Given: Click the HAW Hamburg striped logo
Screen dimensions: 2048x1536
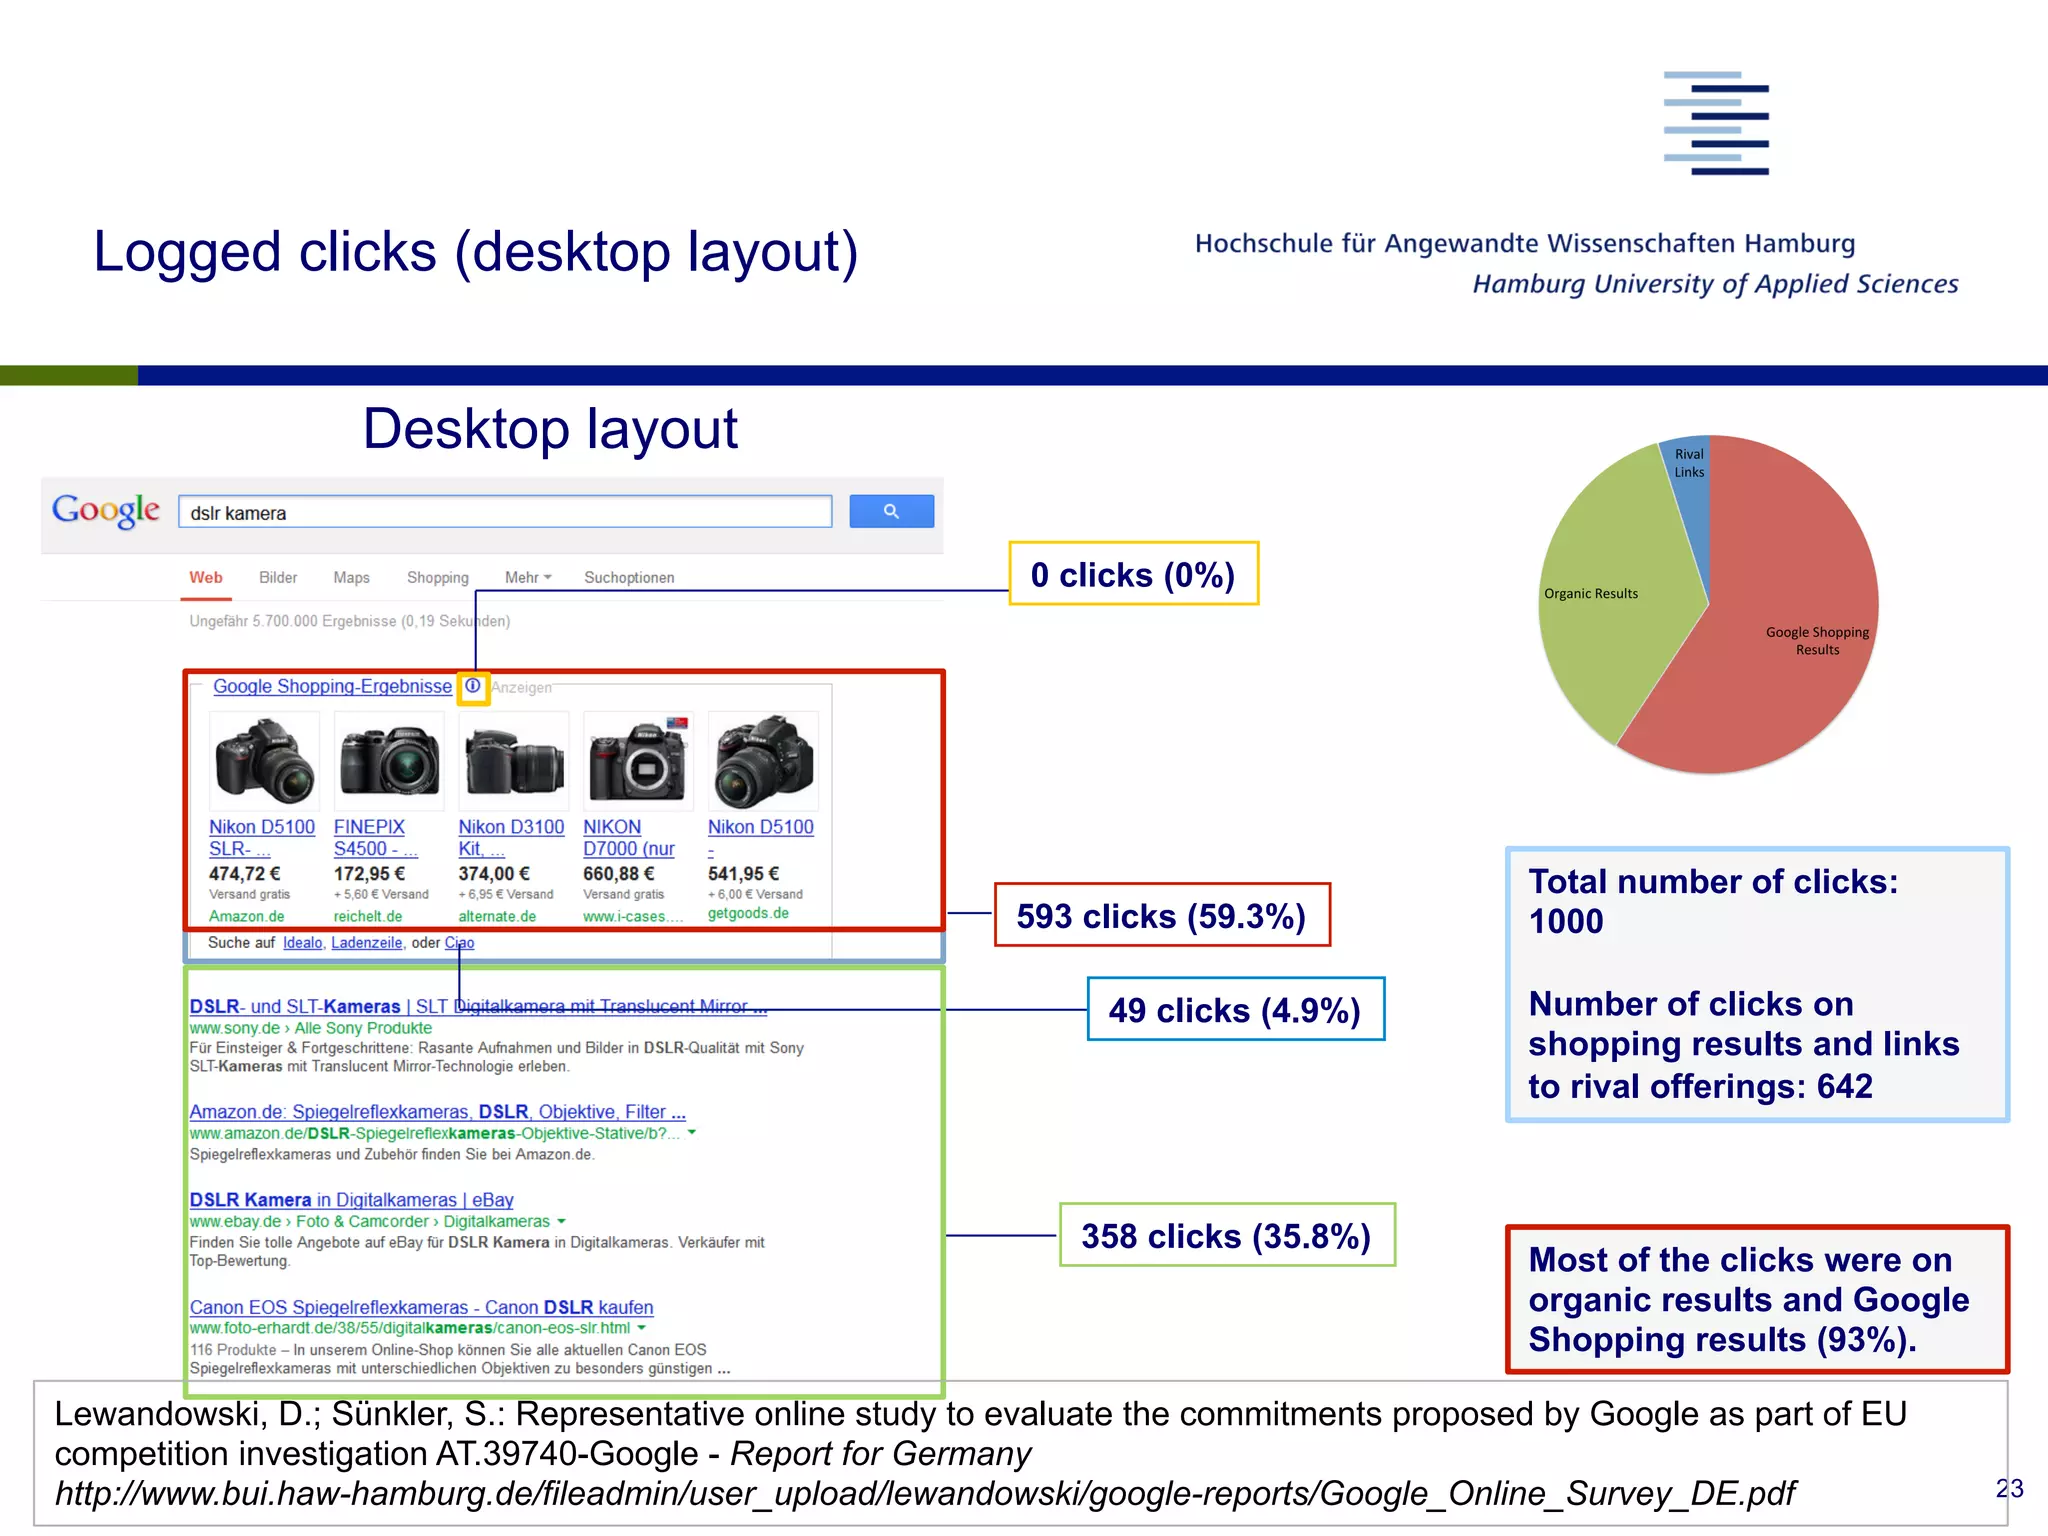Looking at the screenshot, I should coord(1716,123).
